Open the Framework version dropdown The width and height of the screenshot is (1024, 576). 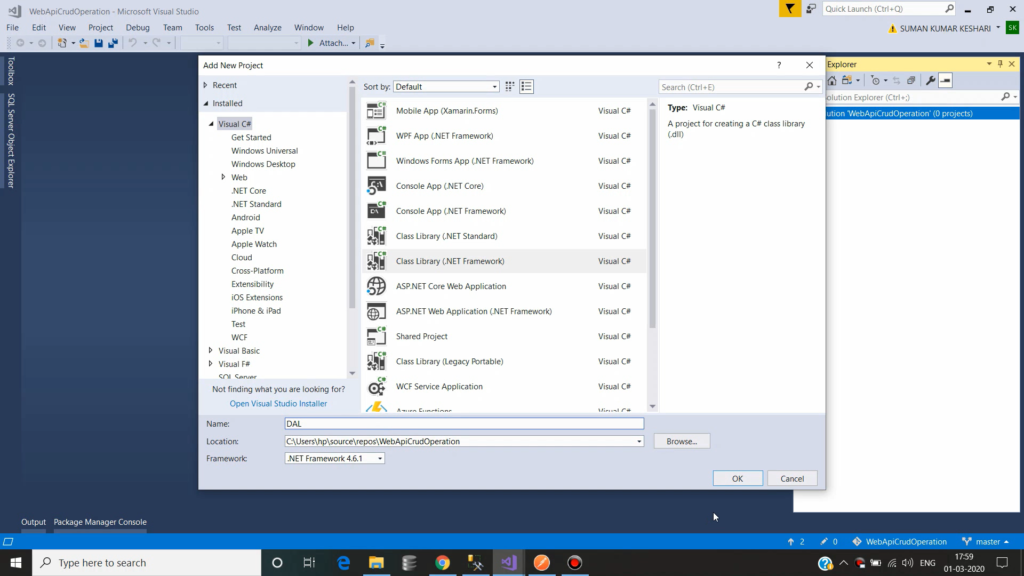click(x=334, y=458)
